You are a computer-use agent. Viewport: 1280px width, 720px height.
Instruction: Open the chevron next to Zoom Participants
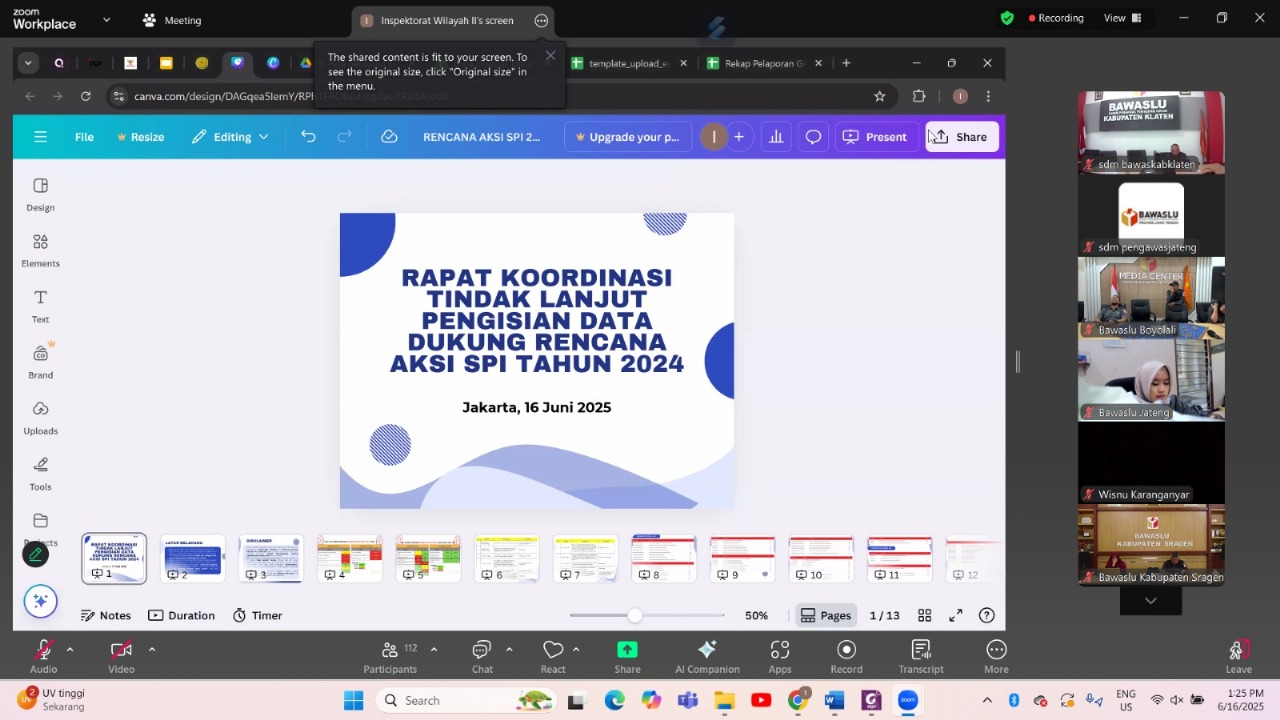pyautogui.click(x=433, y=649)
